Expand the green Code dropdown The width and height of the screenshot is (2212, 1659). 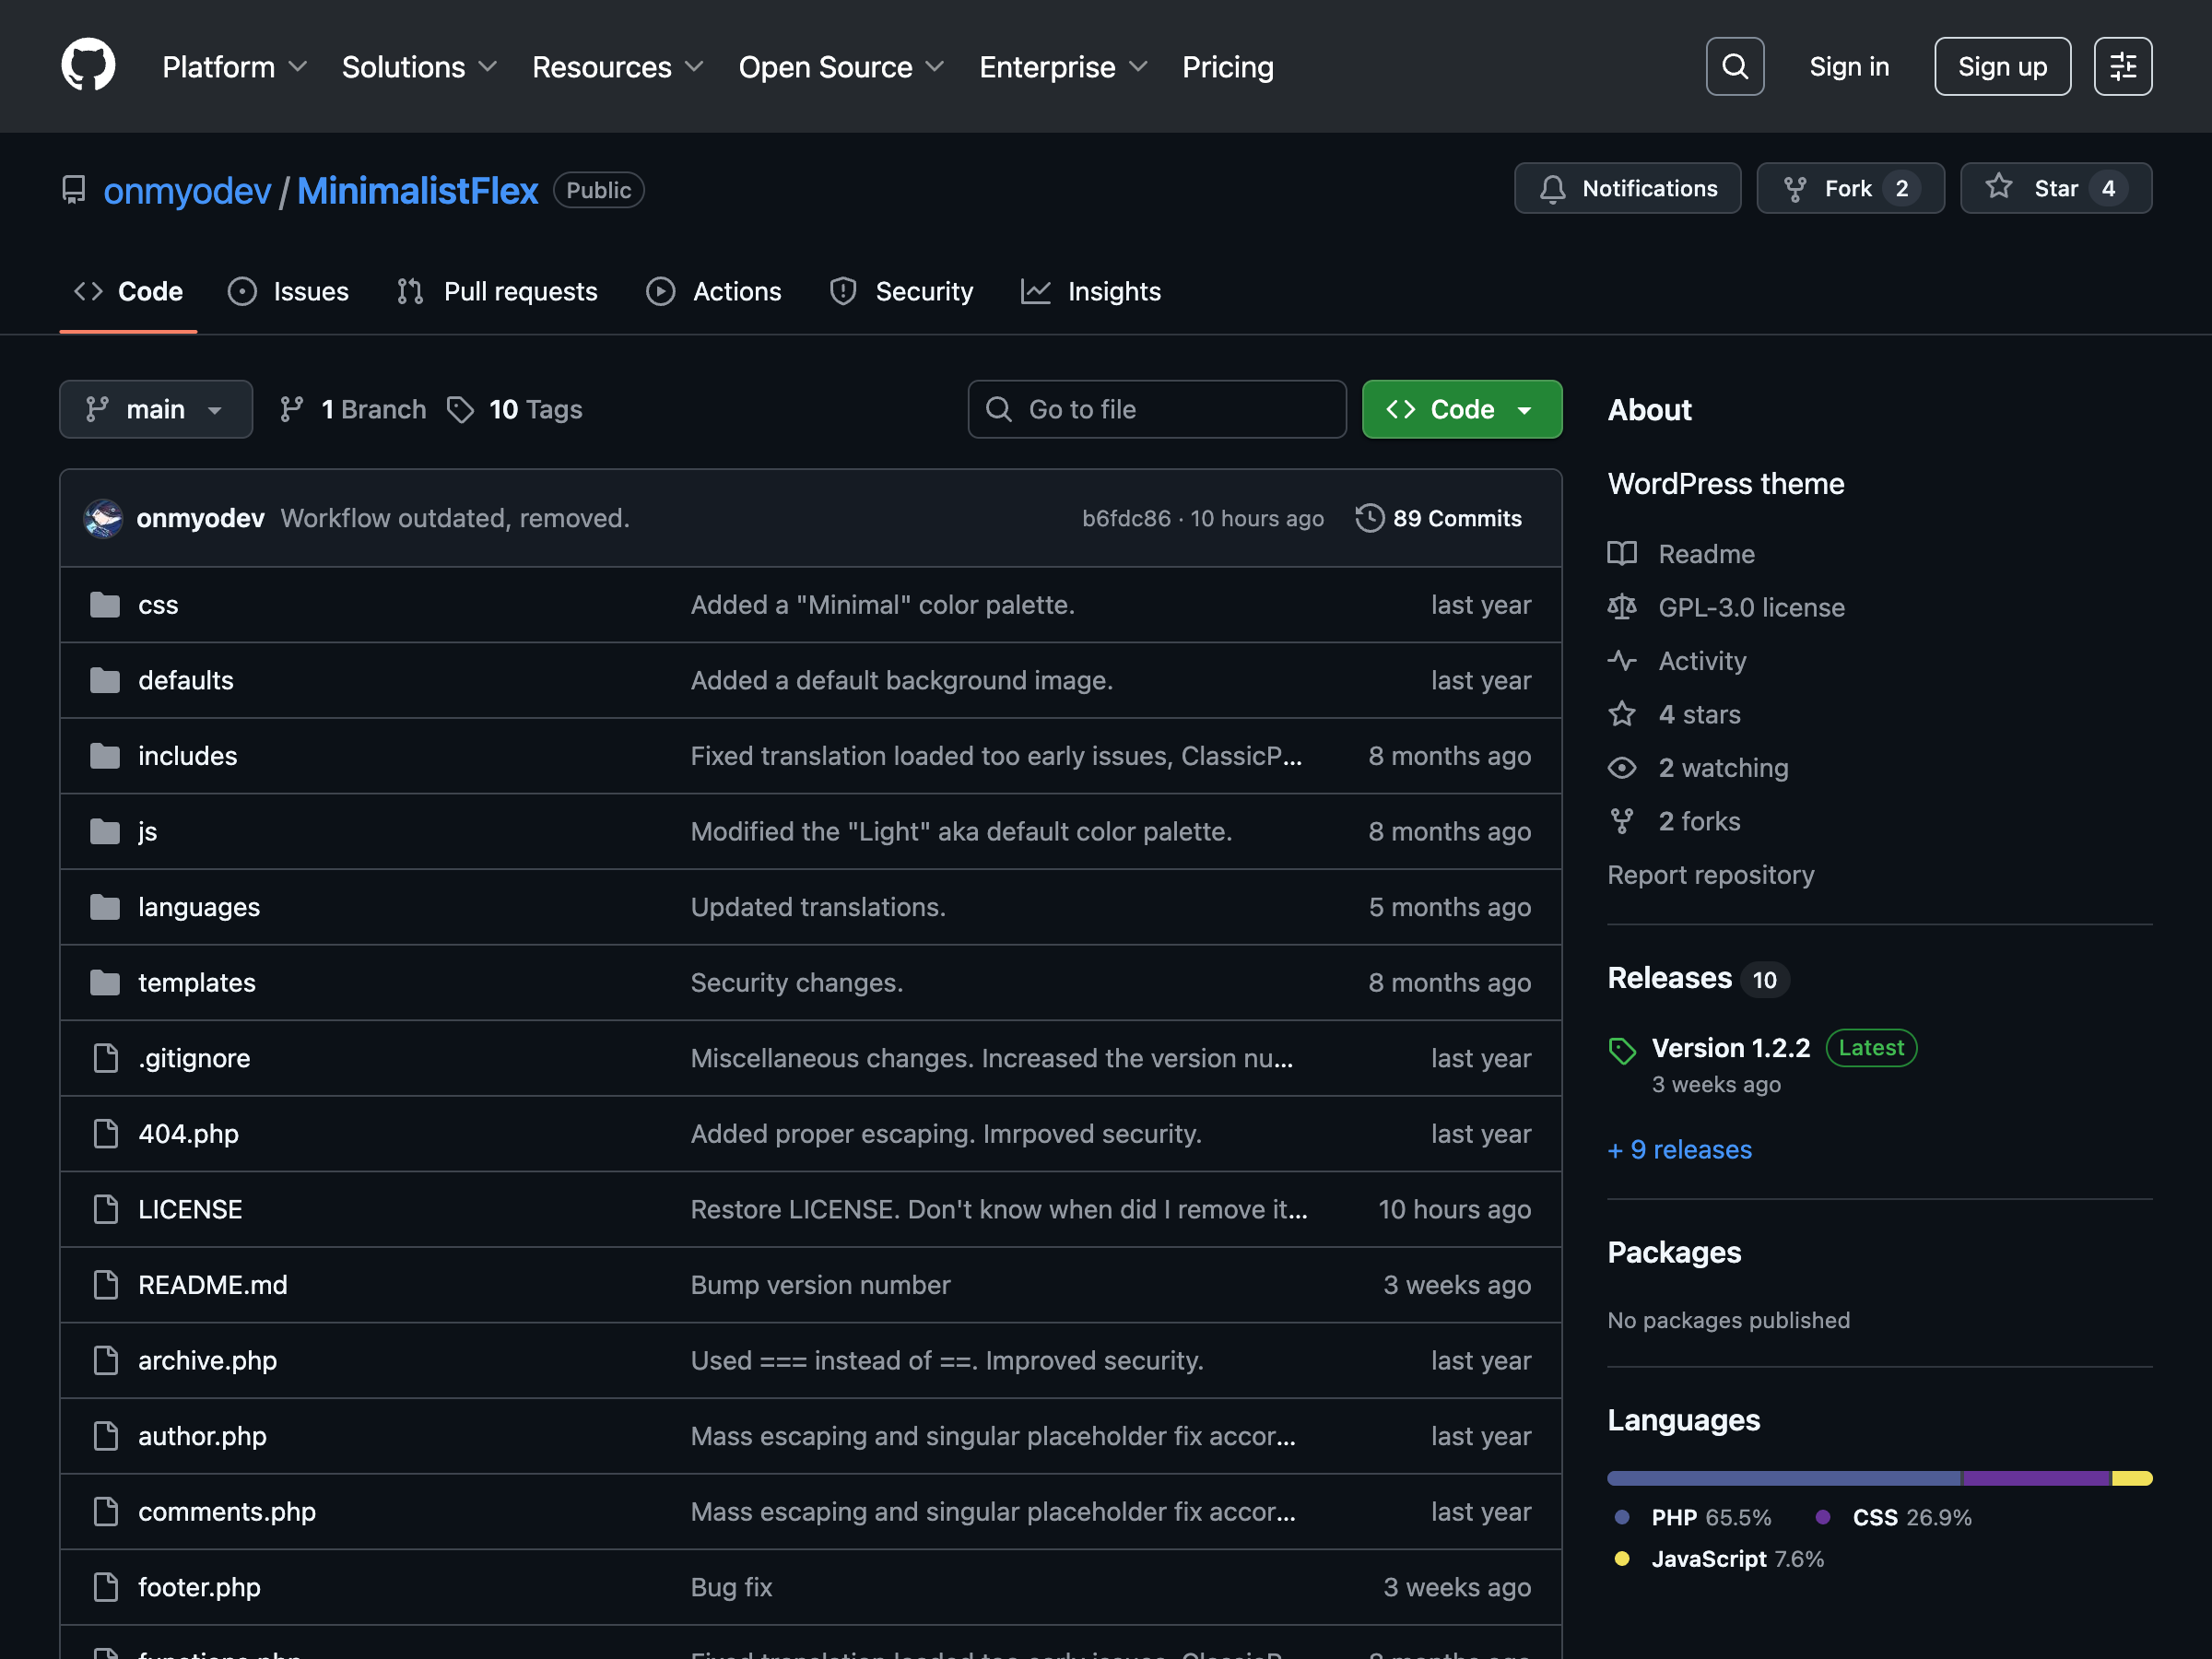[1461, 409]
